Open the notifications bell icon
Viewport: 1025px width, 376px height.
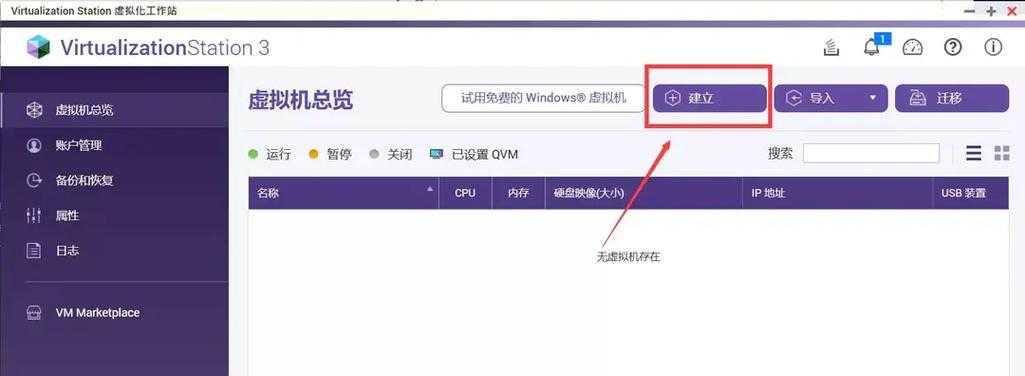point(871,47)
